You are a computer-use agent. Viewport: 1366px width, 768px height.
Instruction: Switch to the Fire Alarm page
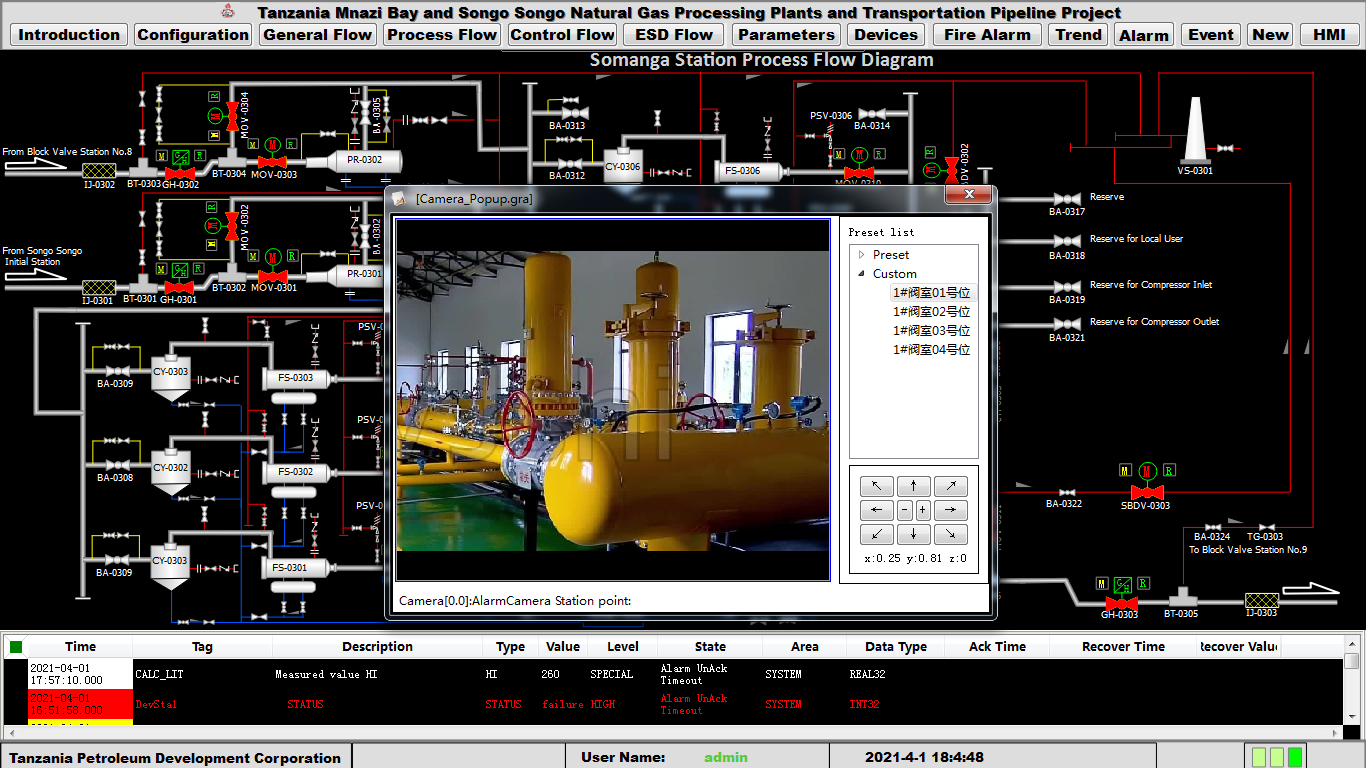pos(987,35)
